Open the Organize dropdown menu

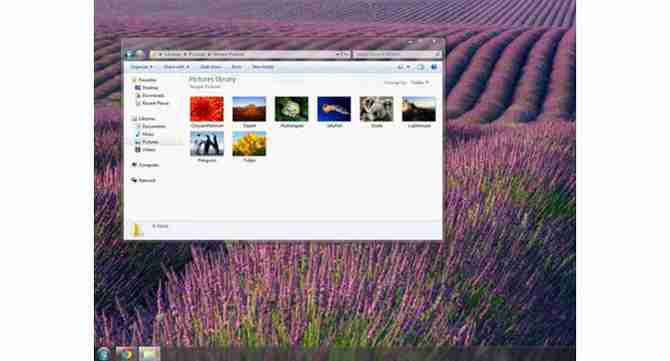(141, 67)
